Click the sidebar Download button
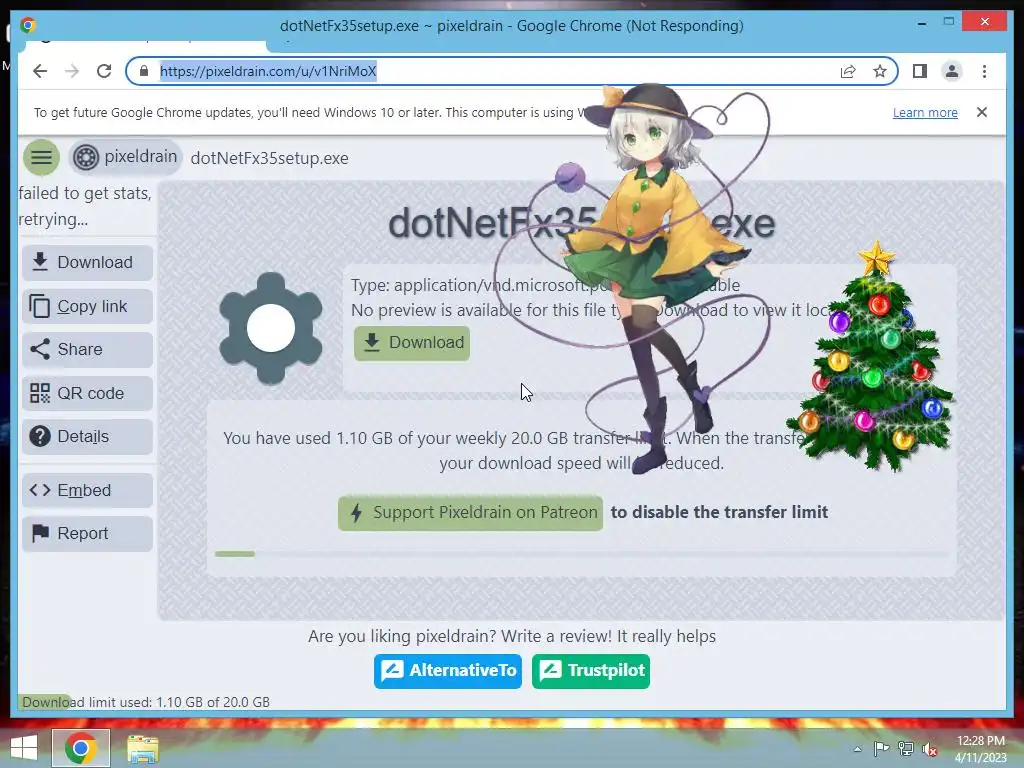The image size is (1024, 768). [88, 263]
